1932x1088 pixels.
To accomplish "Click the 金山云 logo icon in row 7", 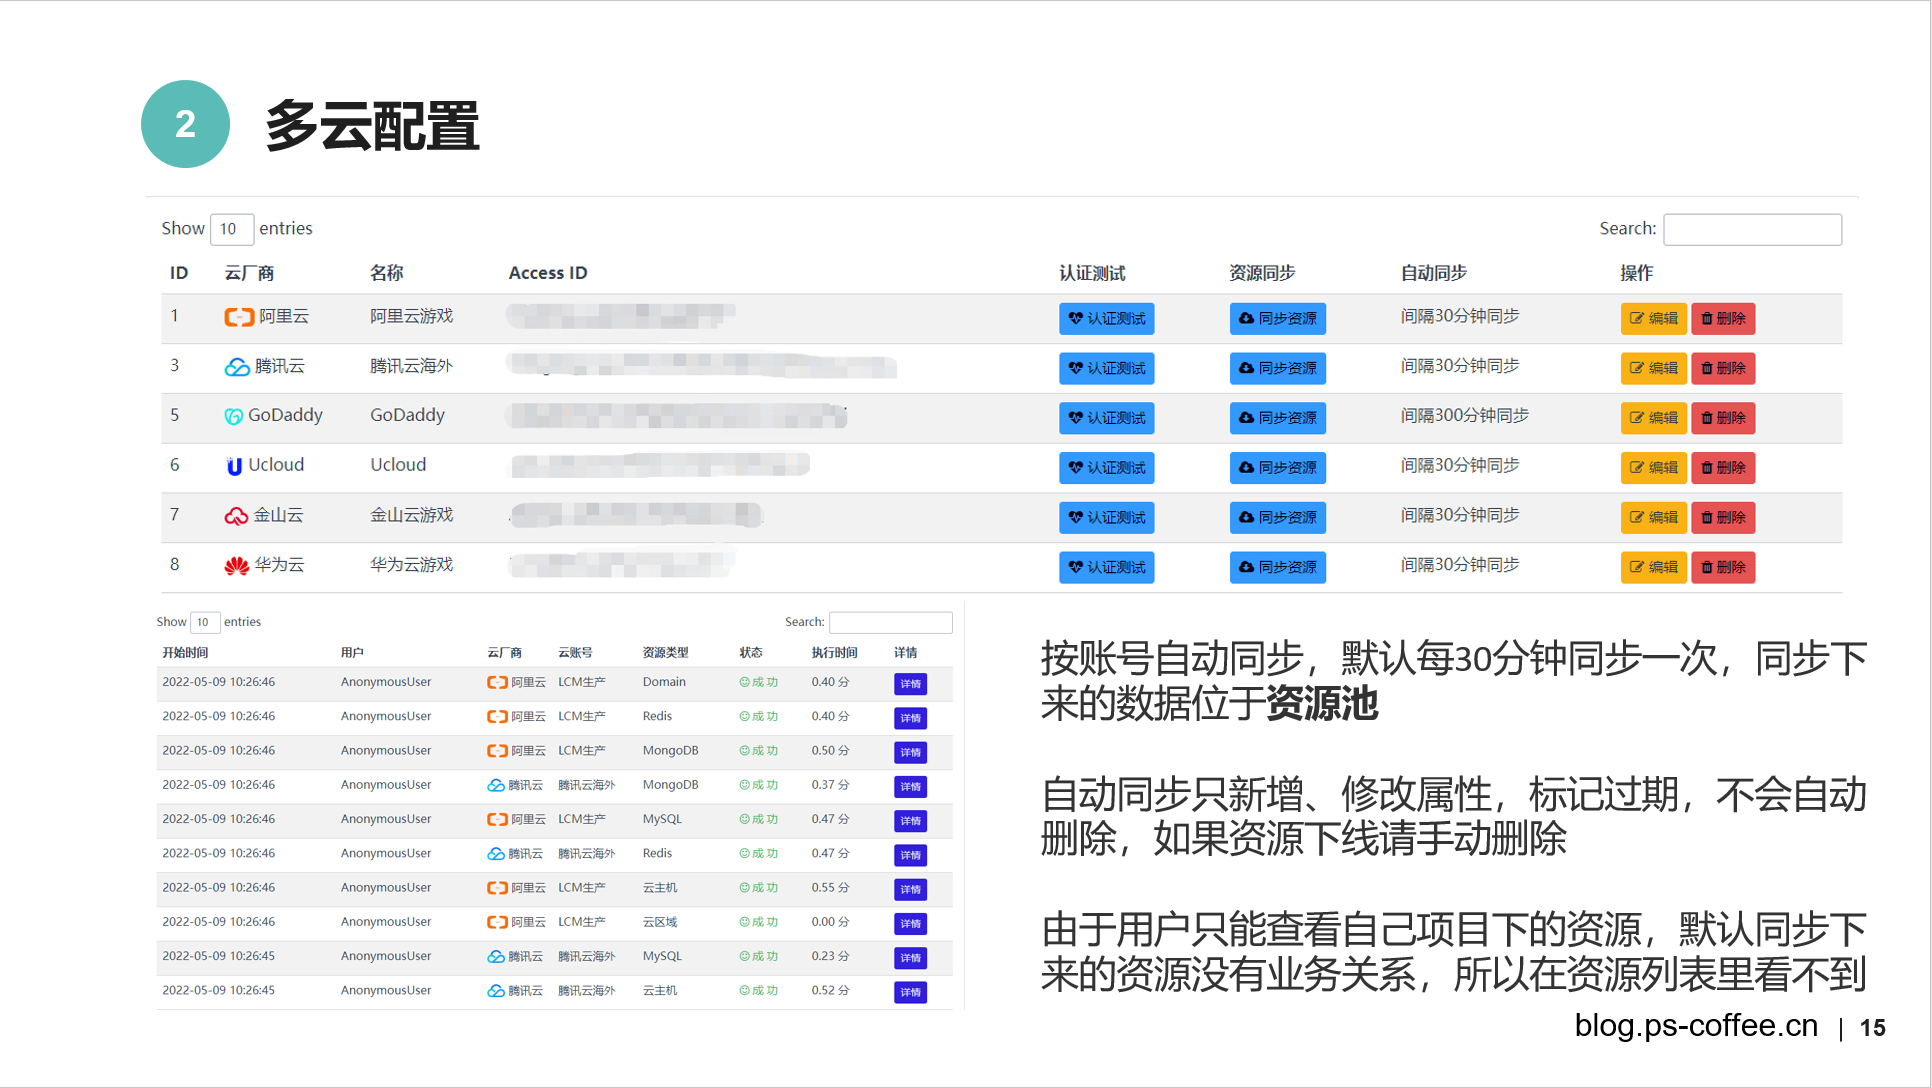I will (236, 516).
